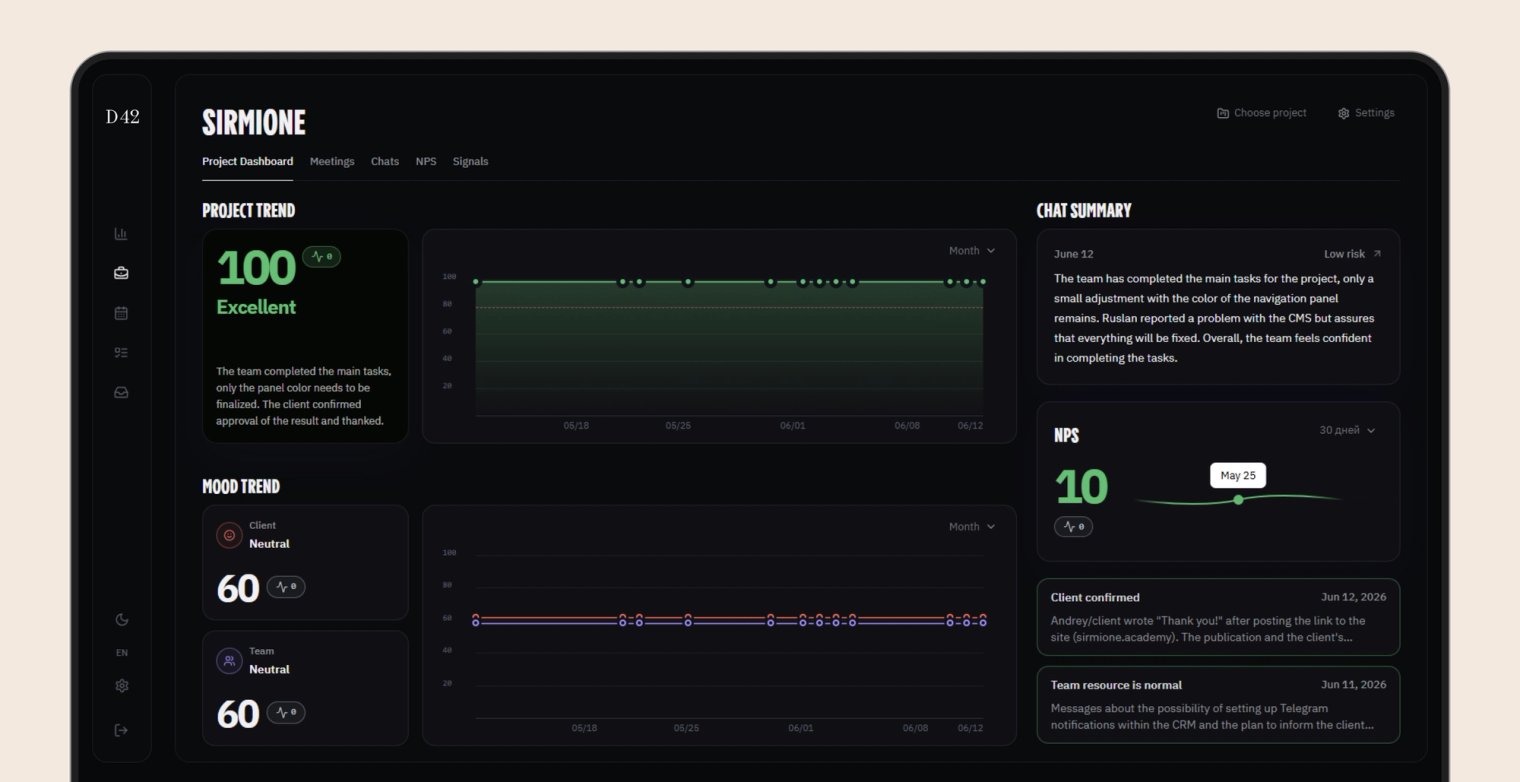1520x782 pixels.
Task: Open the bar chart analytics sidebar icon
Action: (121, 234)
